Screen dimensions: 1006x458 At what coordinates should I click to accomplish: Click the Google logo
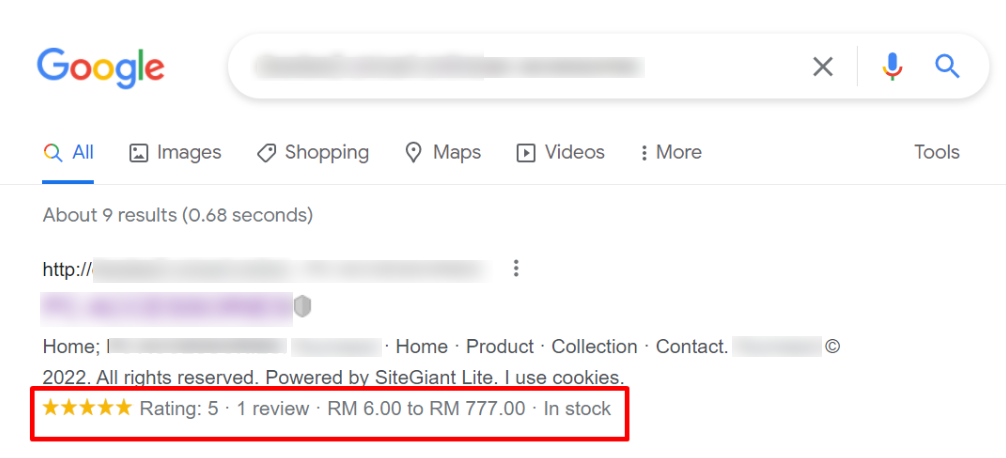point(101,67)
